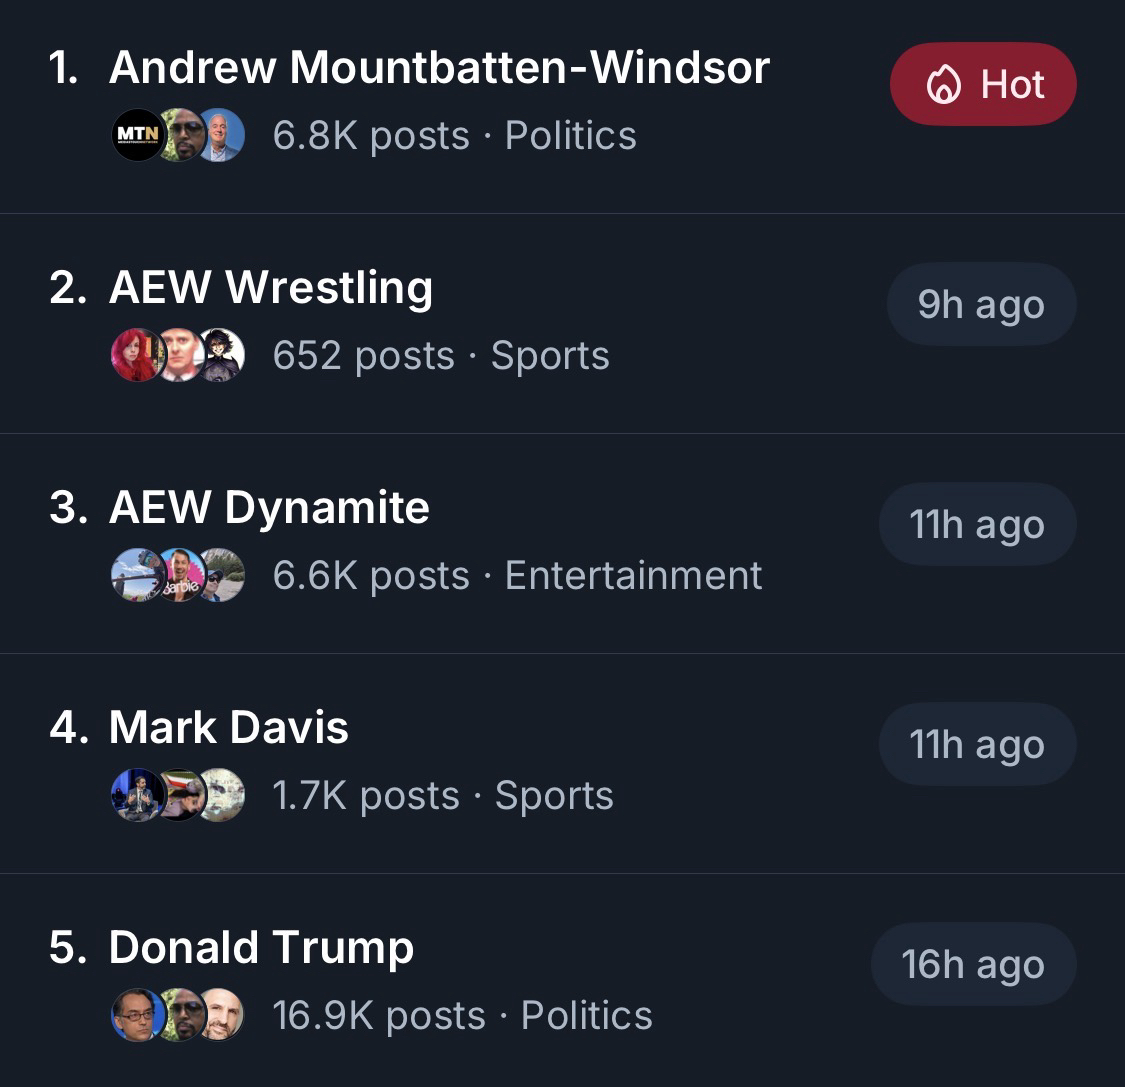Screen dimensions: 1125x1087
Task: Tap the MTN logo avatar
Action: [136, 135]
